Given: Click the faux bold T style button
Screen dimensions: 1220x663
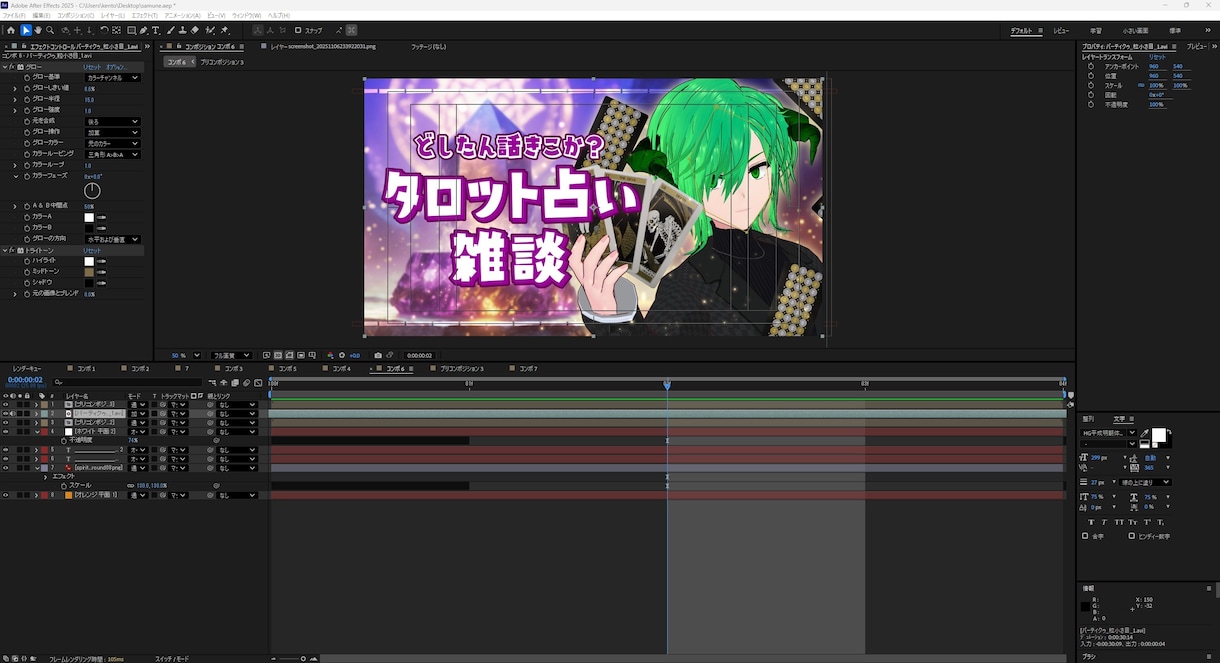Looking at the screenshot, I should (x=1091, y=522).
